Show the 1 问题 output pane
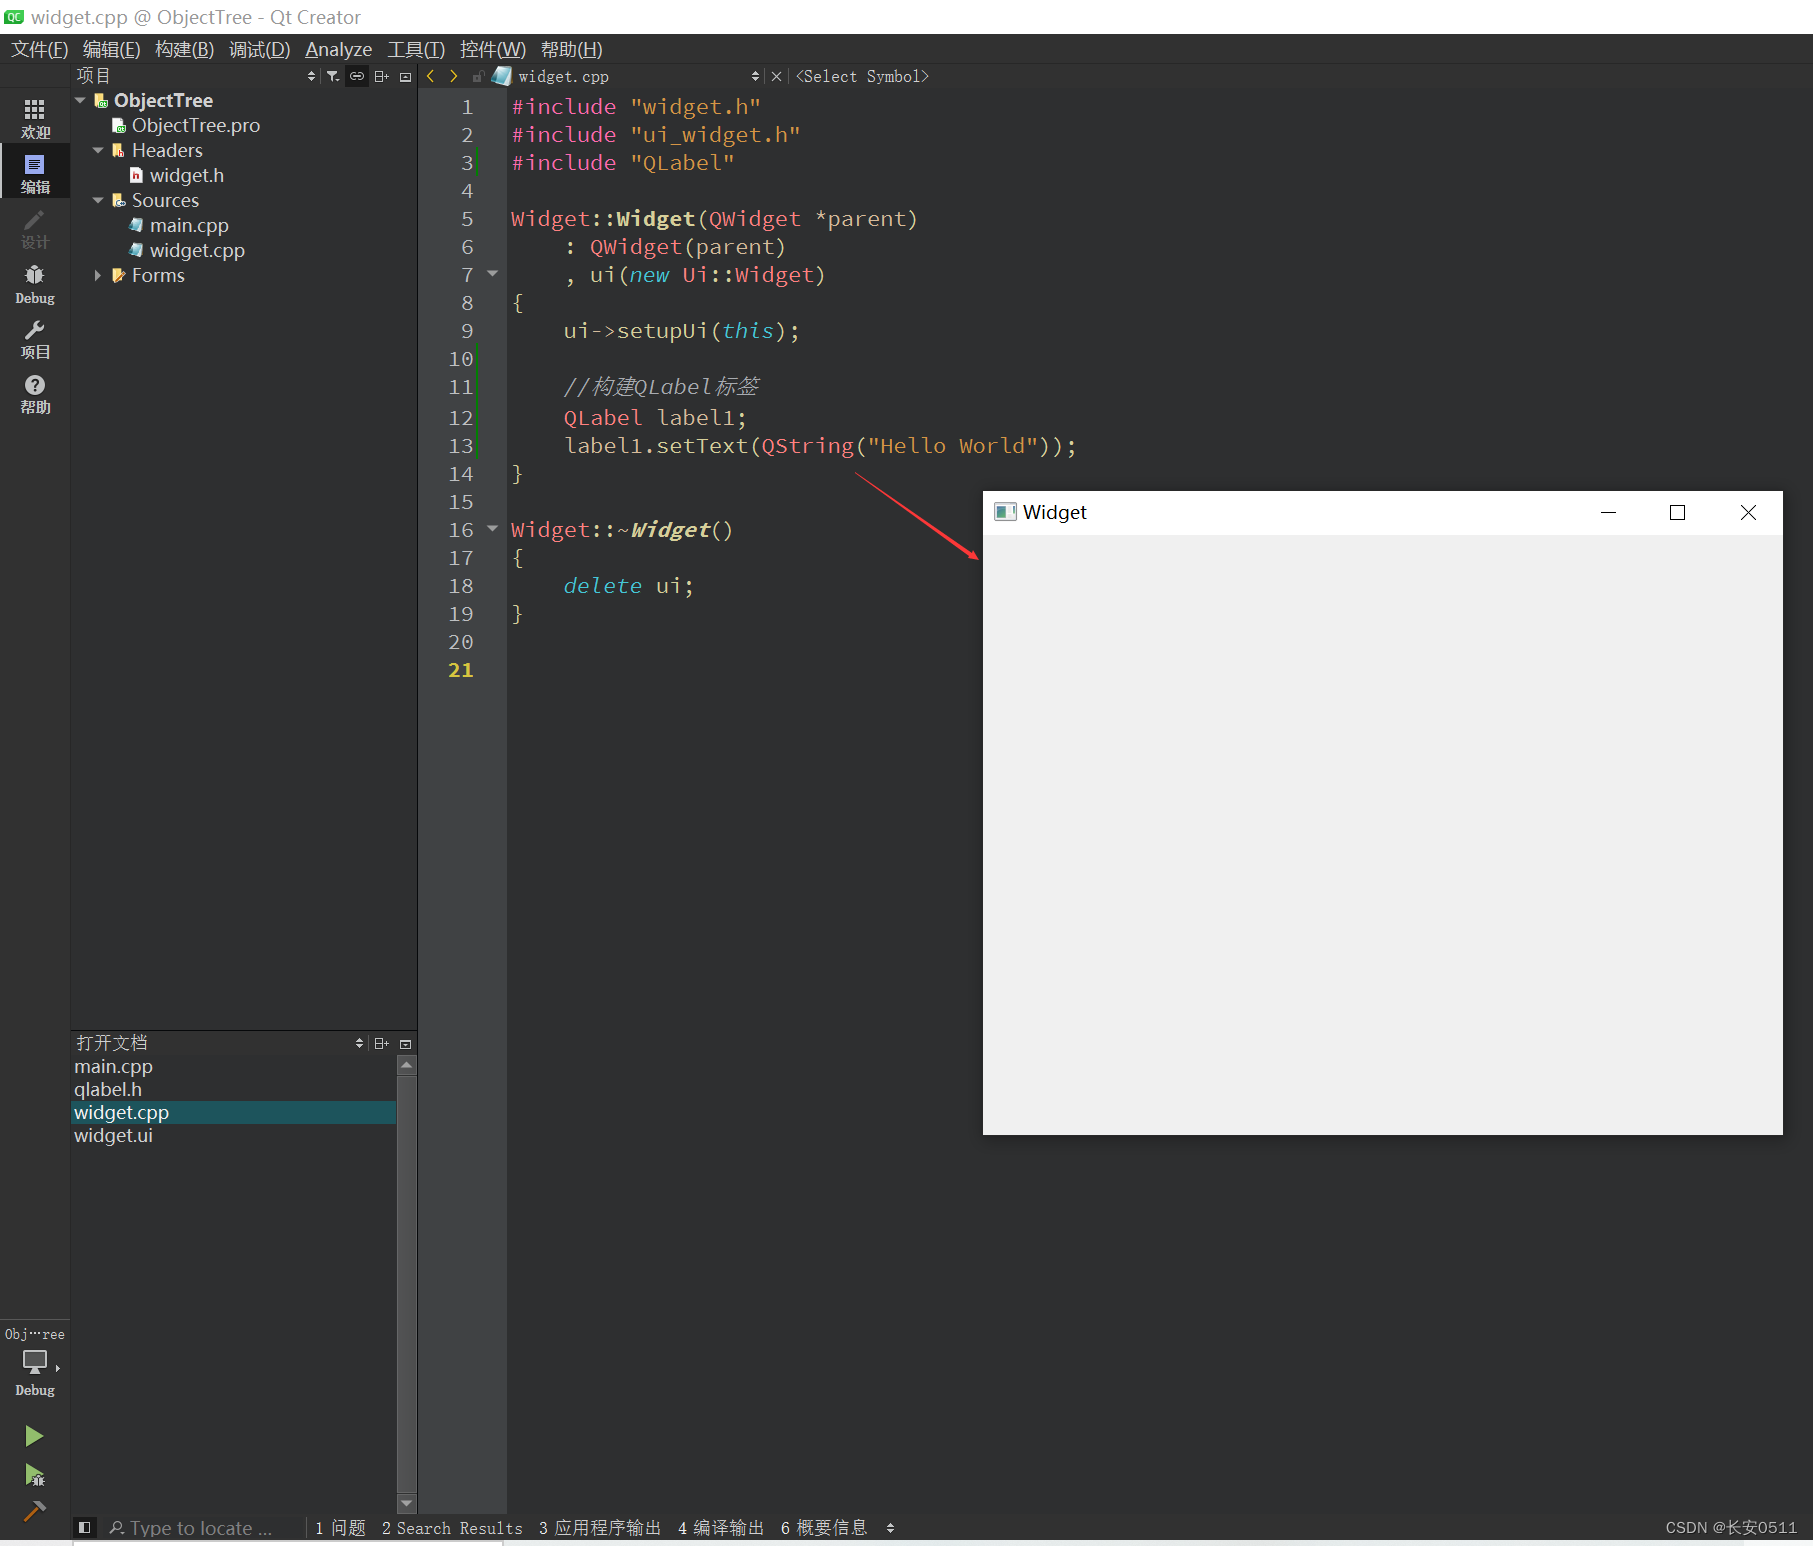The width and height of the screenshot is (1813, 1546). [x=340, y=1528]
